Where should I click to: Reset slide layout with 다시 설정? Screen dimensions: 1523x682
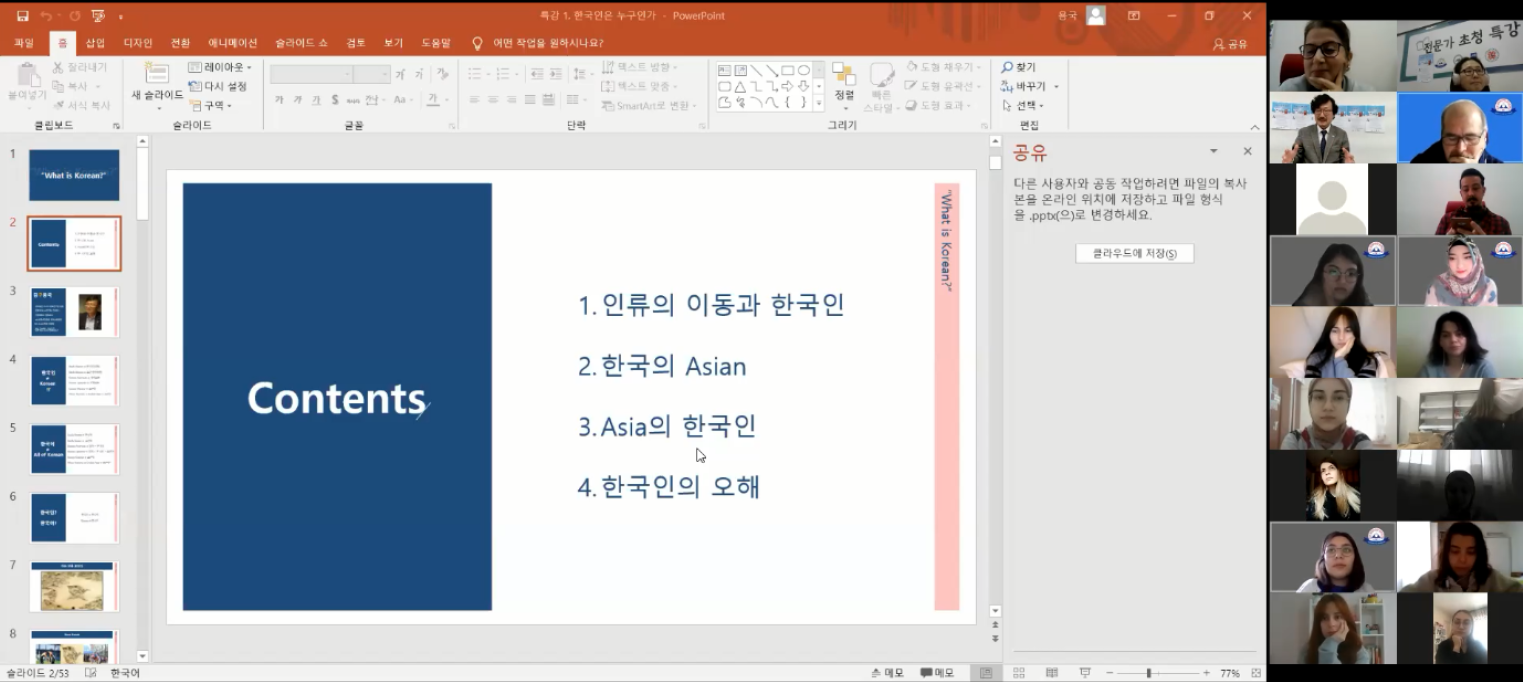pos(217,86)
